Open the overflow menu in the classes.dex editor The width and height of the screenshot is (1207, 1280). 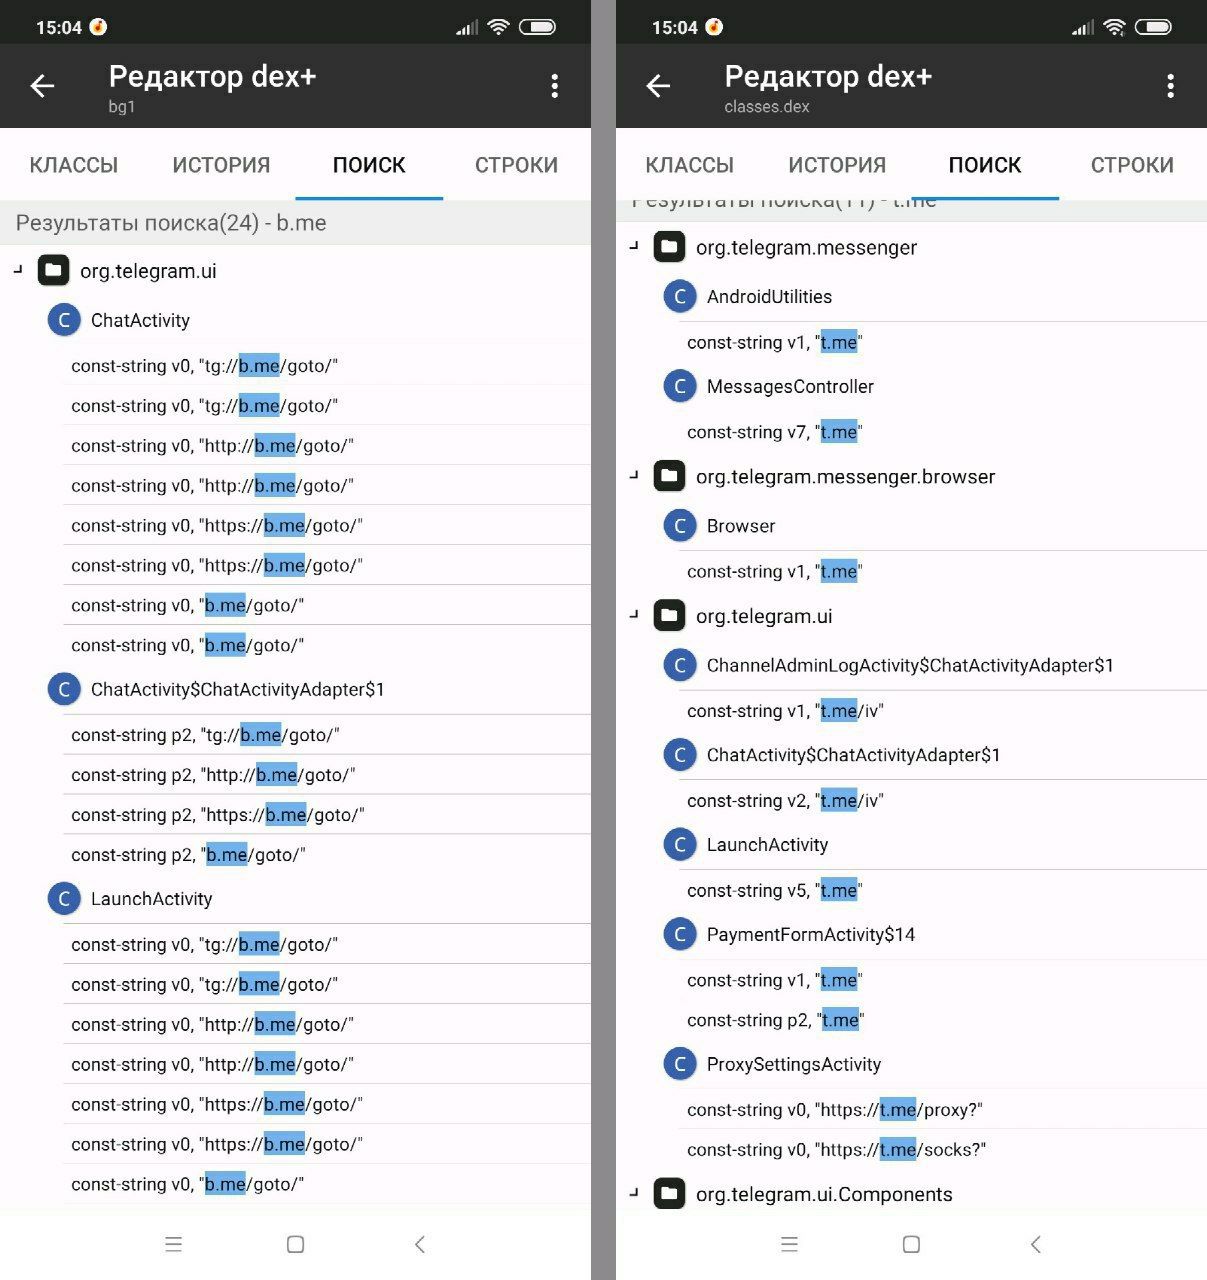(x=1170, y=86)
